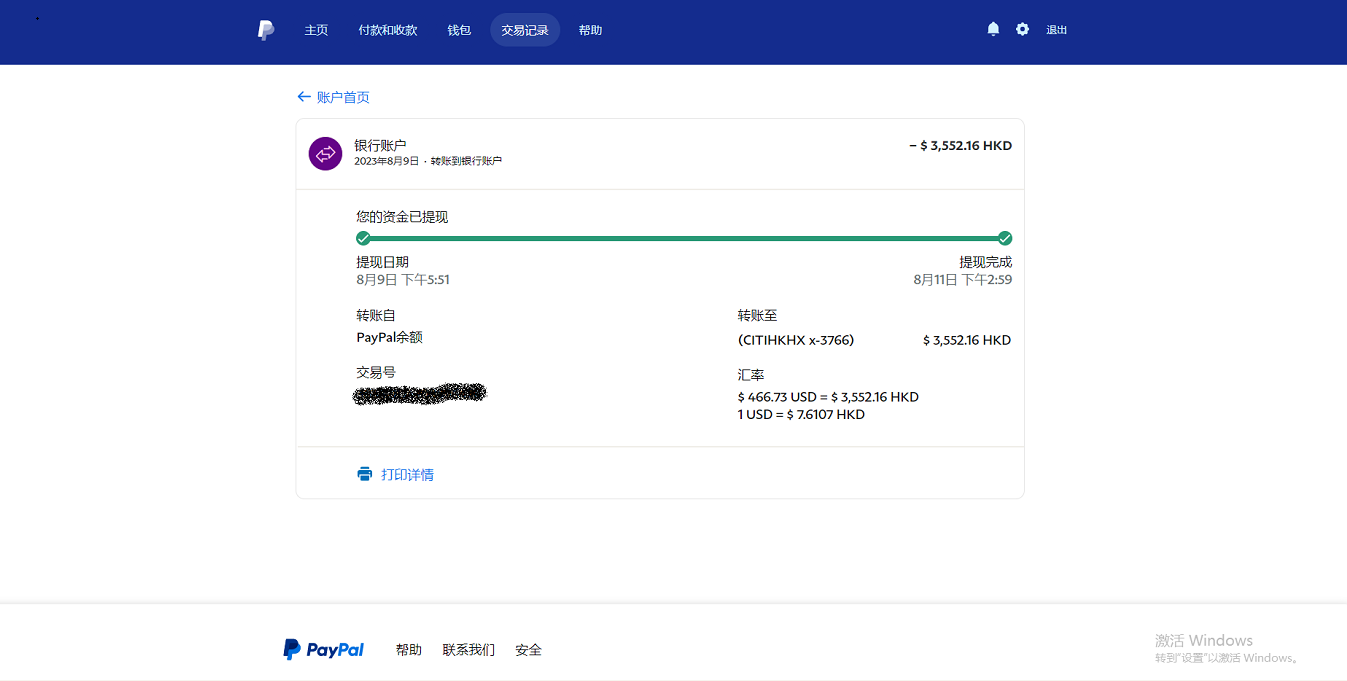Select the 交易记录 tab
Image resolution: width=1347 pixels, height=681 pixels.
[525, 30]
